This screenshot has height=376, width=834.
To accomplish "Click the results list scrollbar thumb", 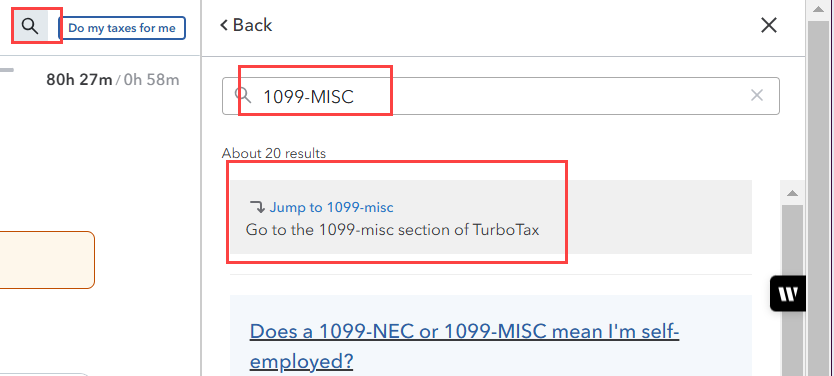I will [792, 290].
